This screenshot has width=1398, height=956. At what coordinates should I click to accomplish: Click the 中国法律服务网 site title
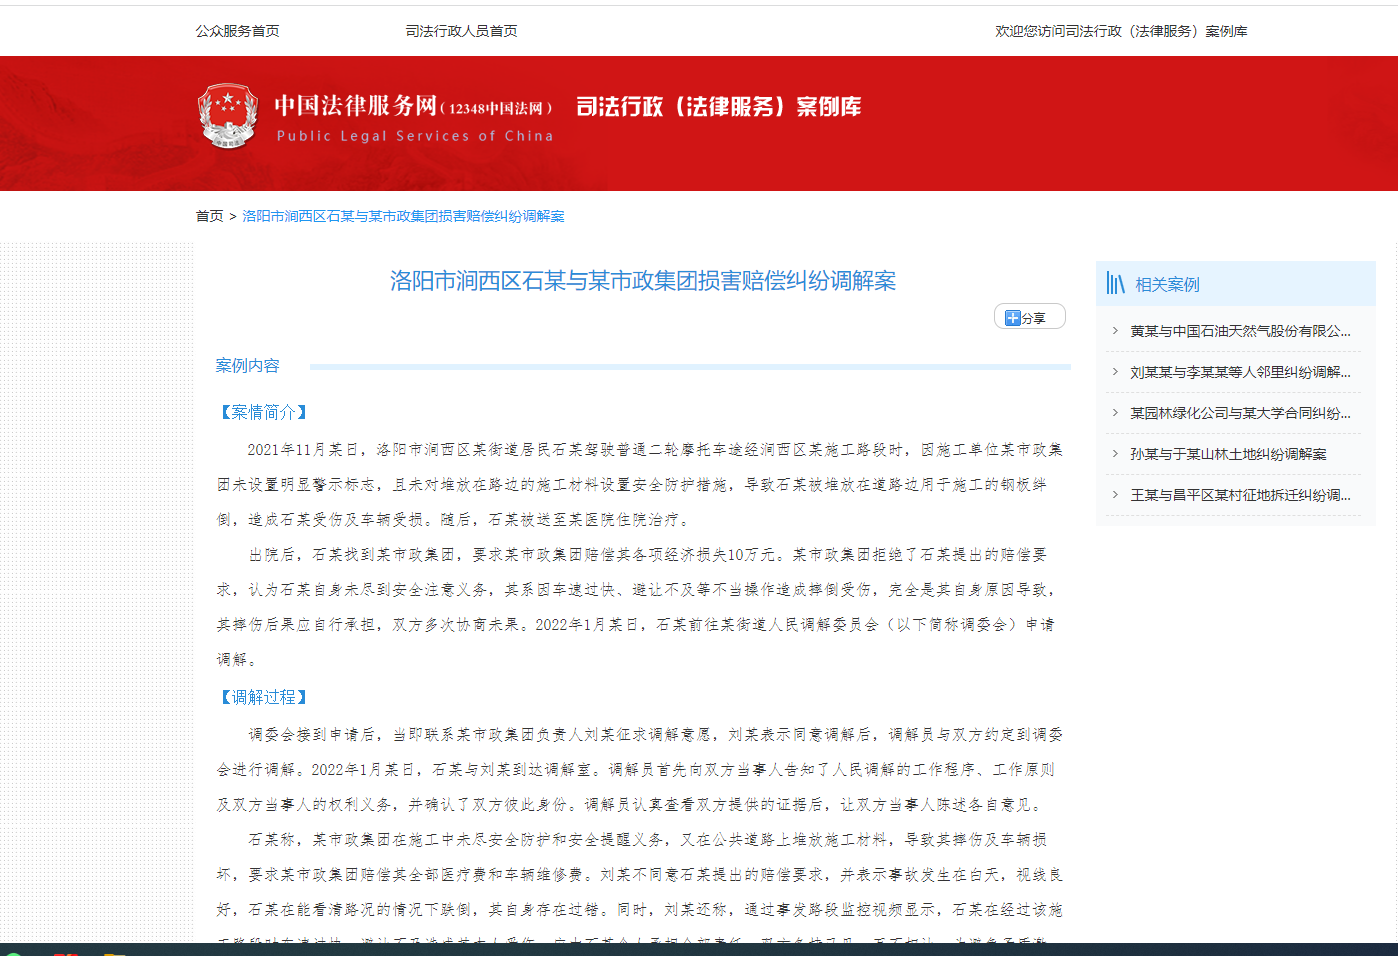click(356, 106)
